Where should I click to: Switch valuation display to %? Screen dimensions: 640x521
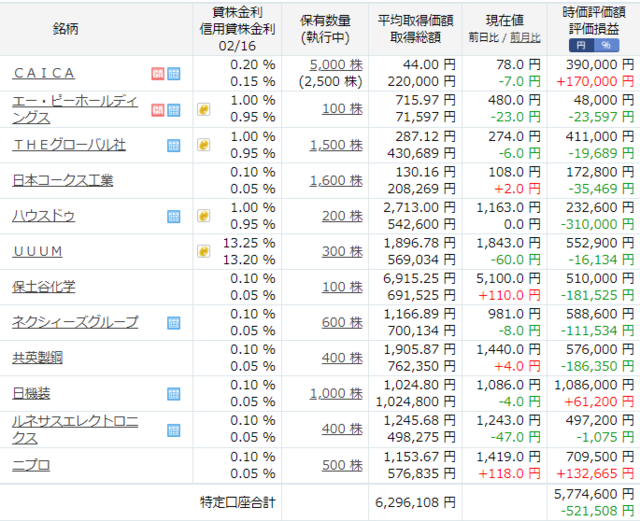(x=607, y=45)
